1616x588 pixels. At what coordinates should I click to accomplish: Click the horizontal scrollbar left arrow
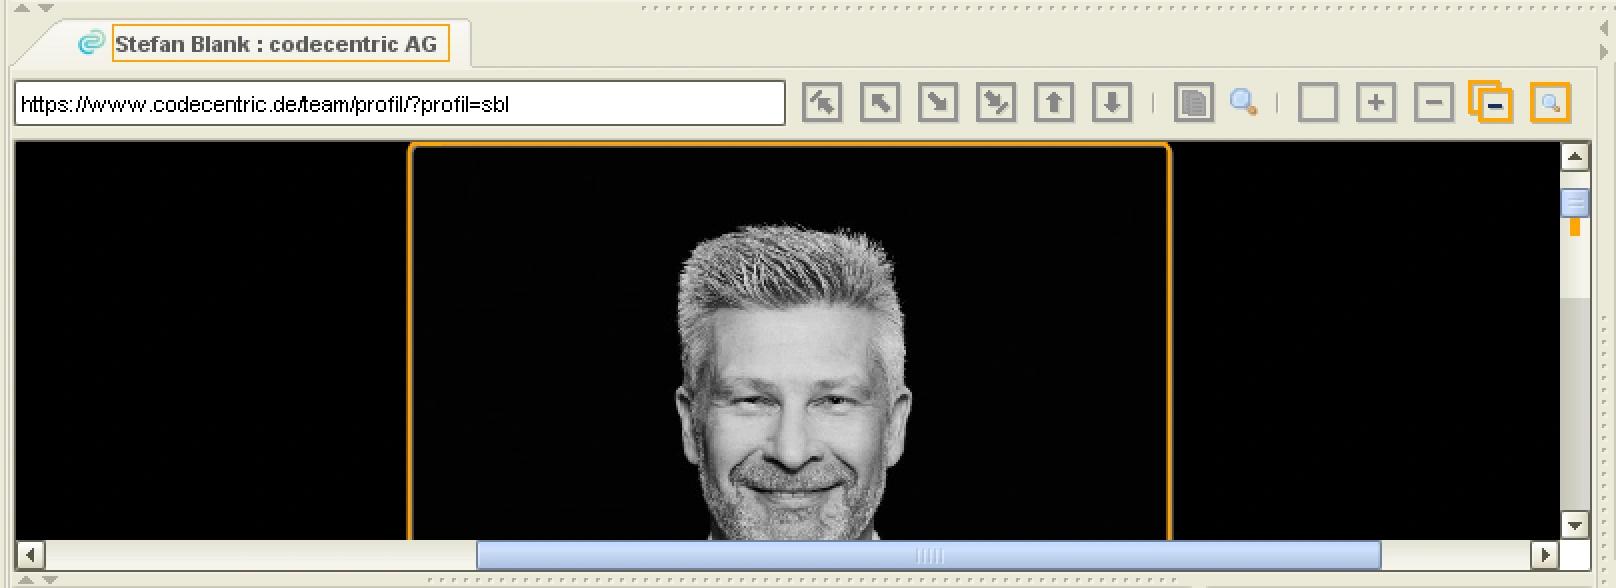(30, 554)
